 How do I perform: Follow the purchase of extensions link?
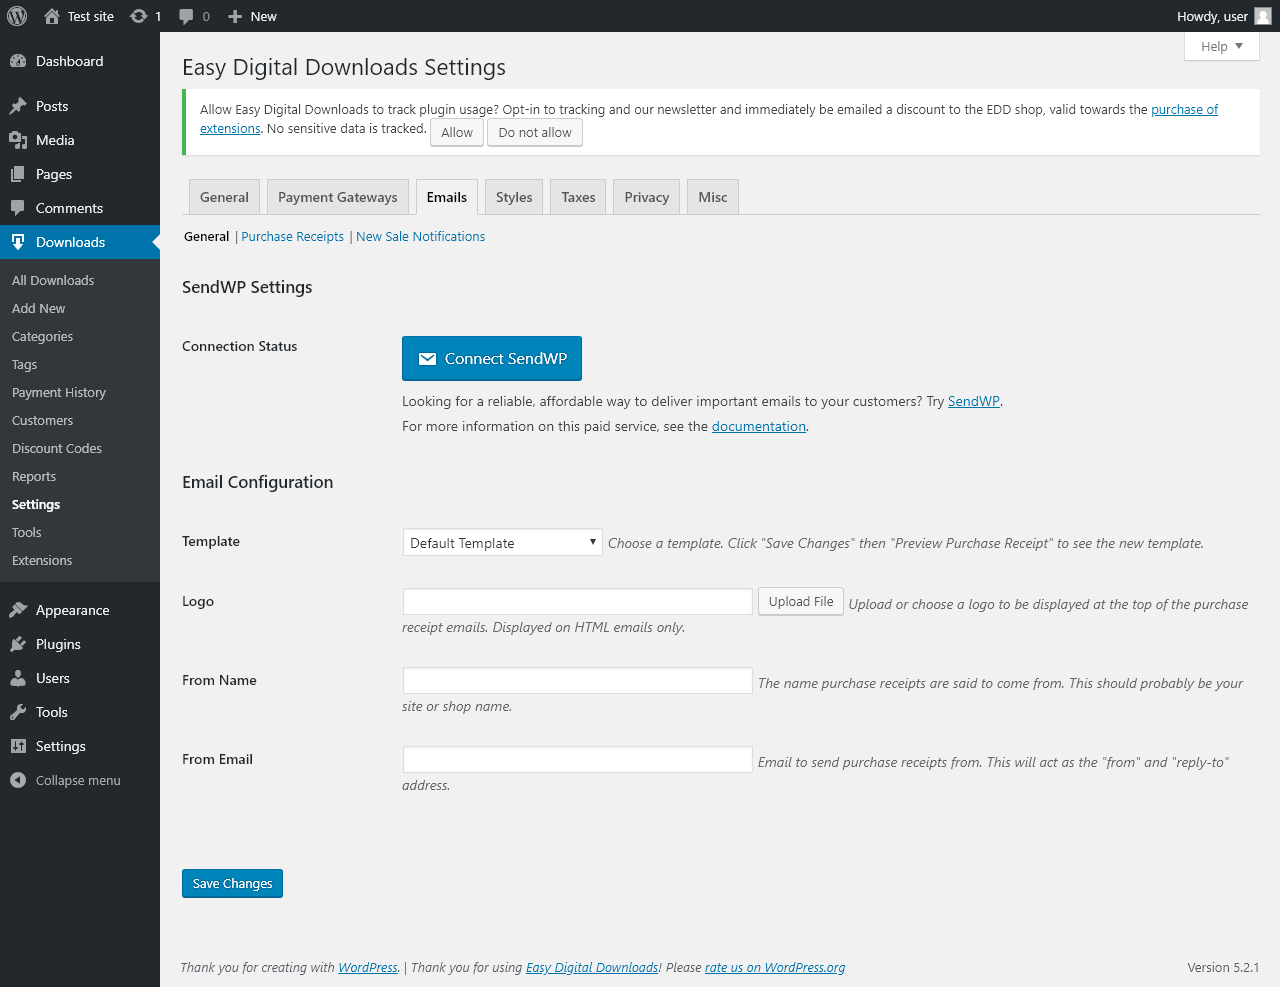(1184, 109)
